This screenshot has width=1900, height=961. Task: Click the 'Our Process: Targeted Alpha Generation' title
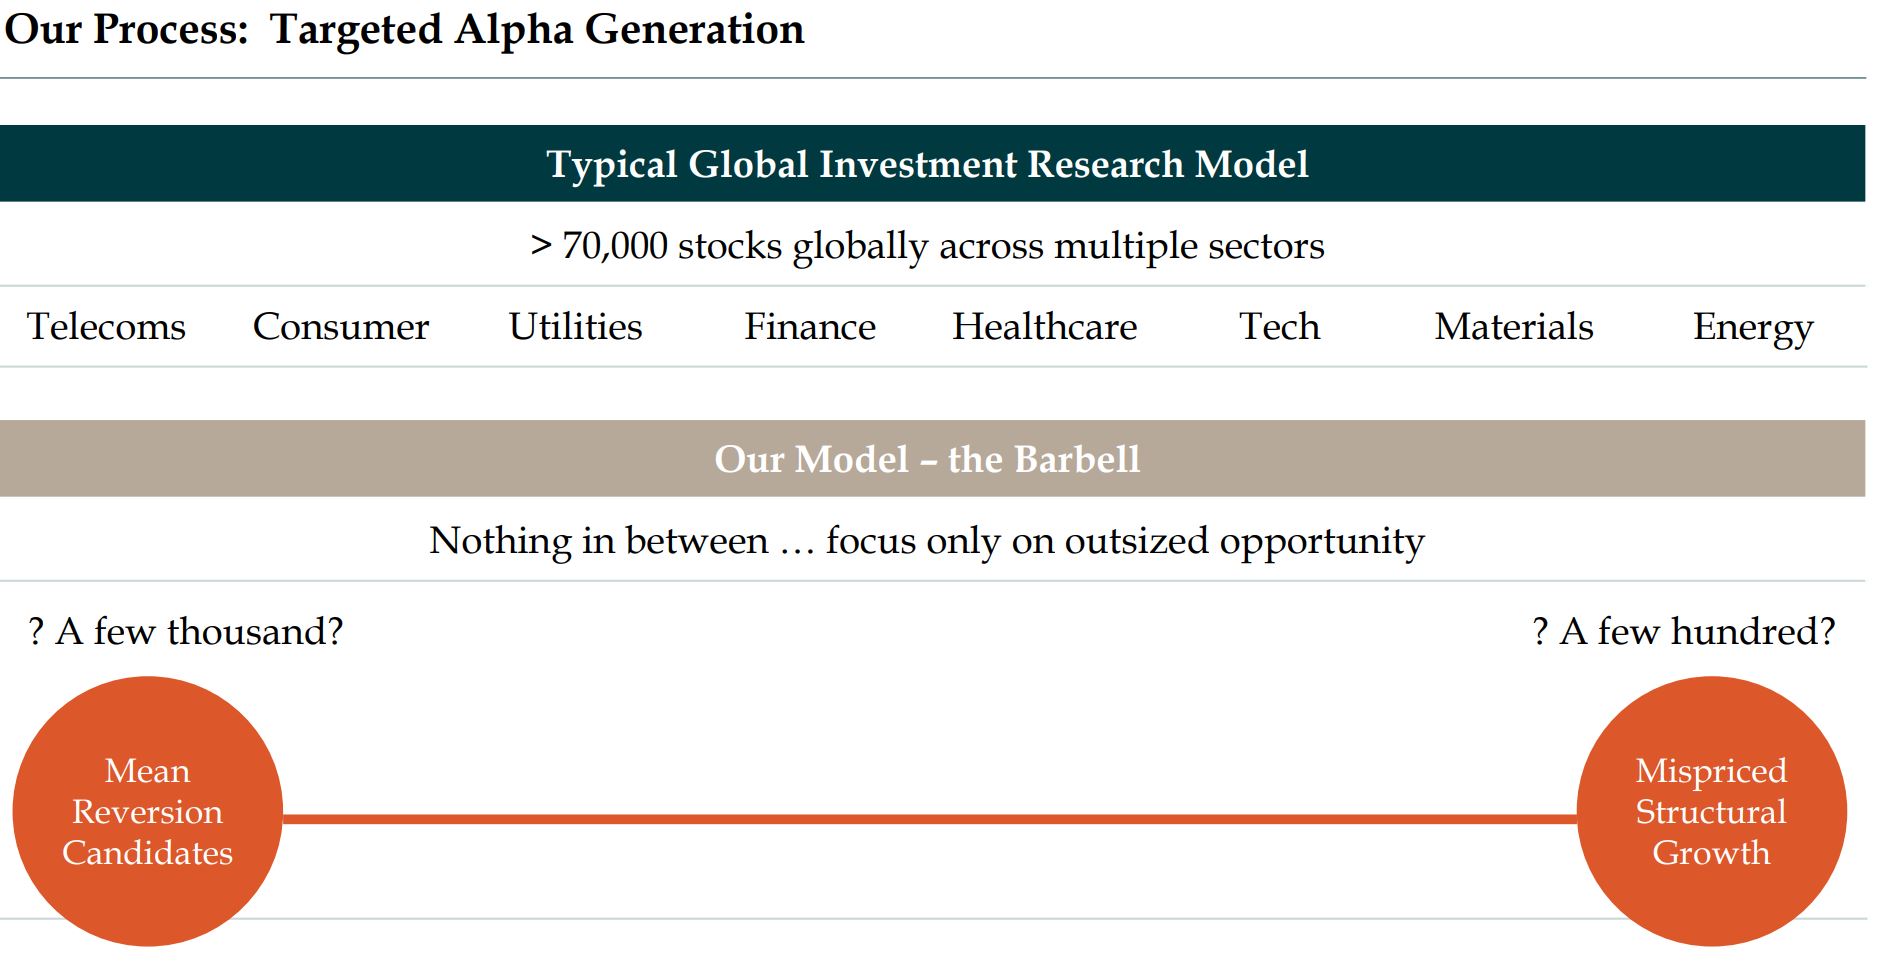click(404, 30)
